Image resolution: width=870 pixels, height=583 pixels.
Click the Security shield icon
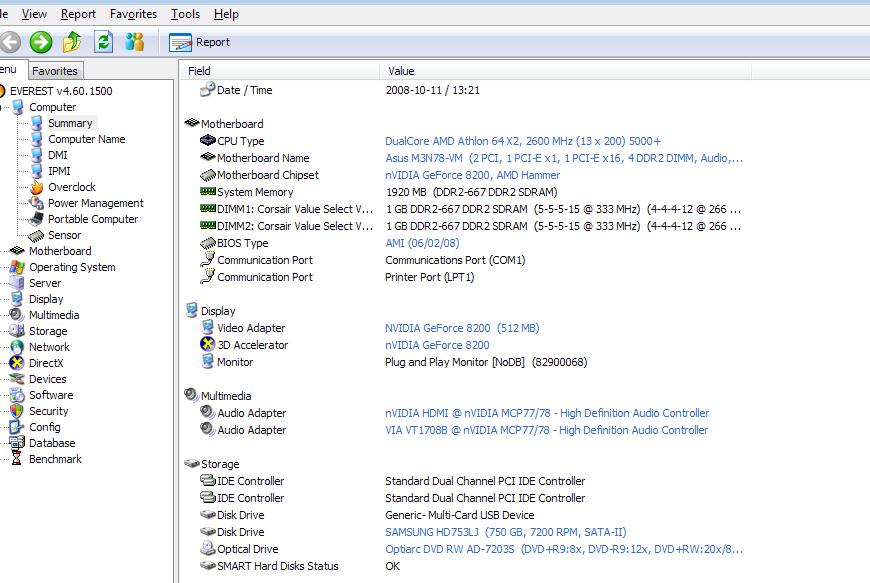[17, 411]
